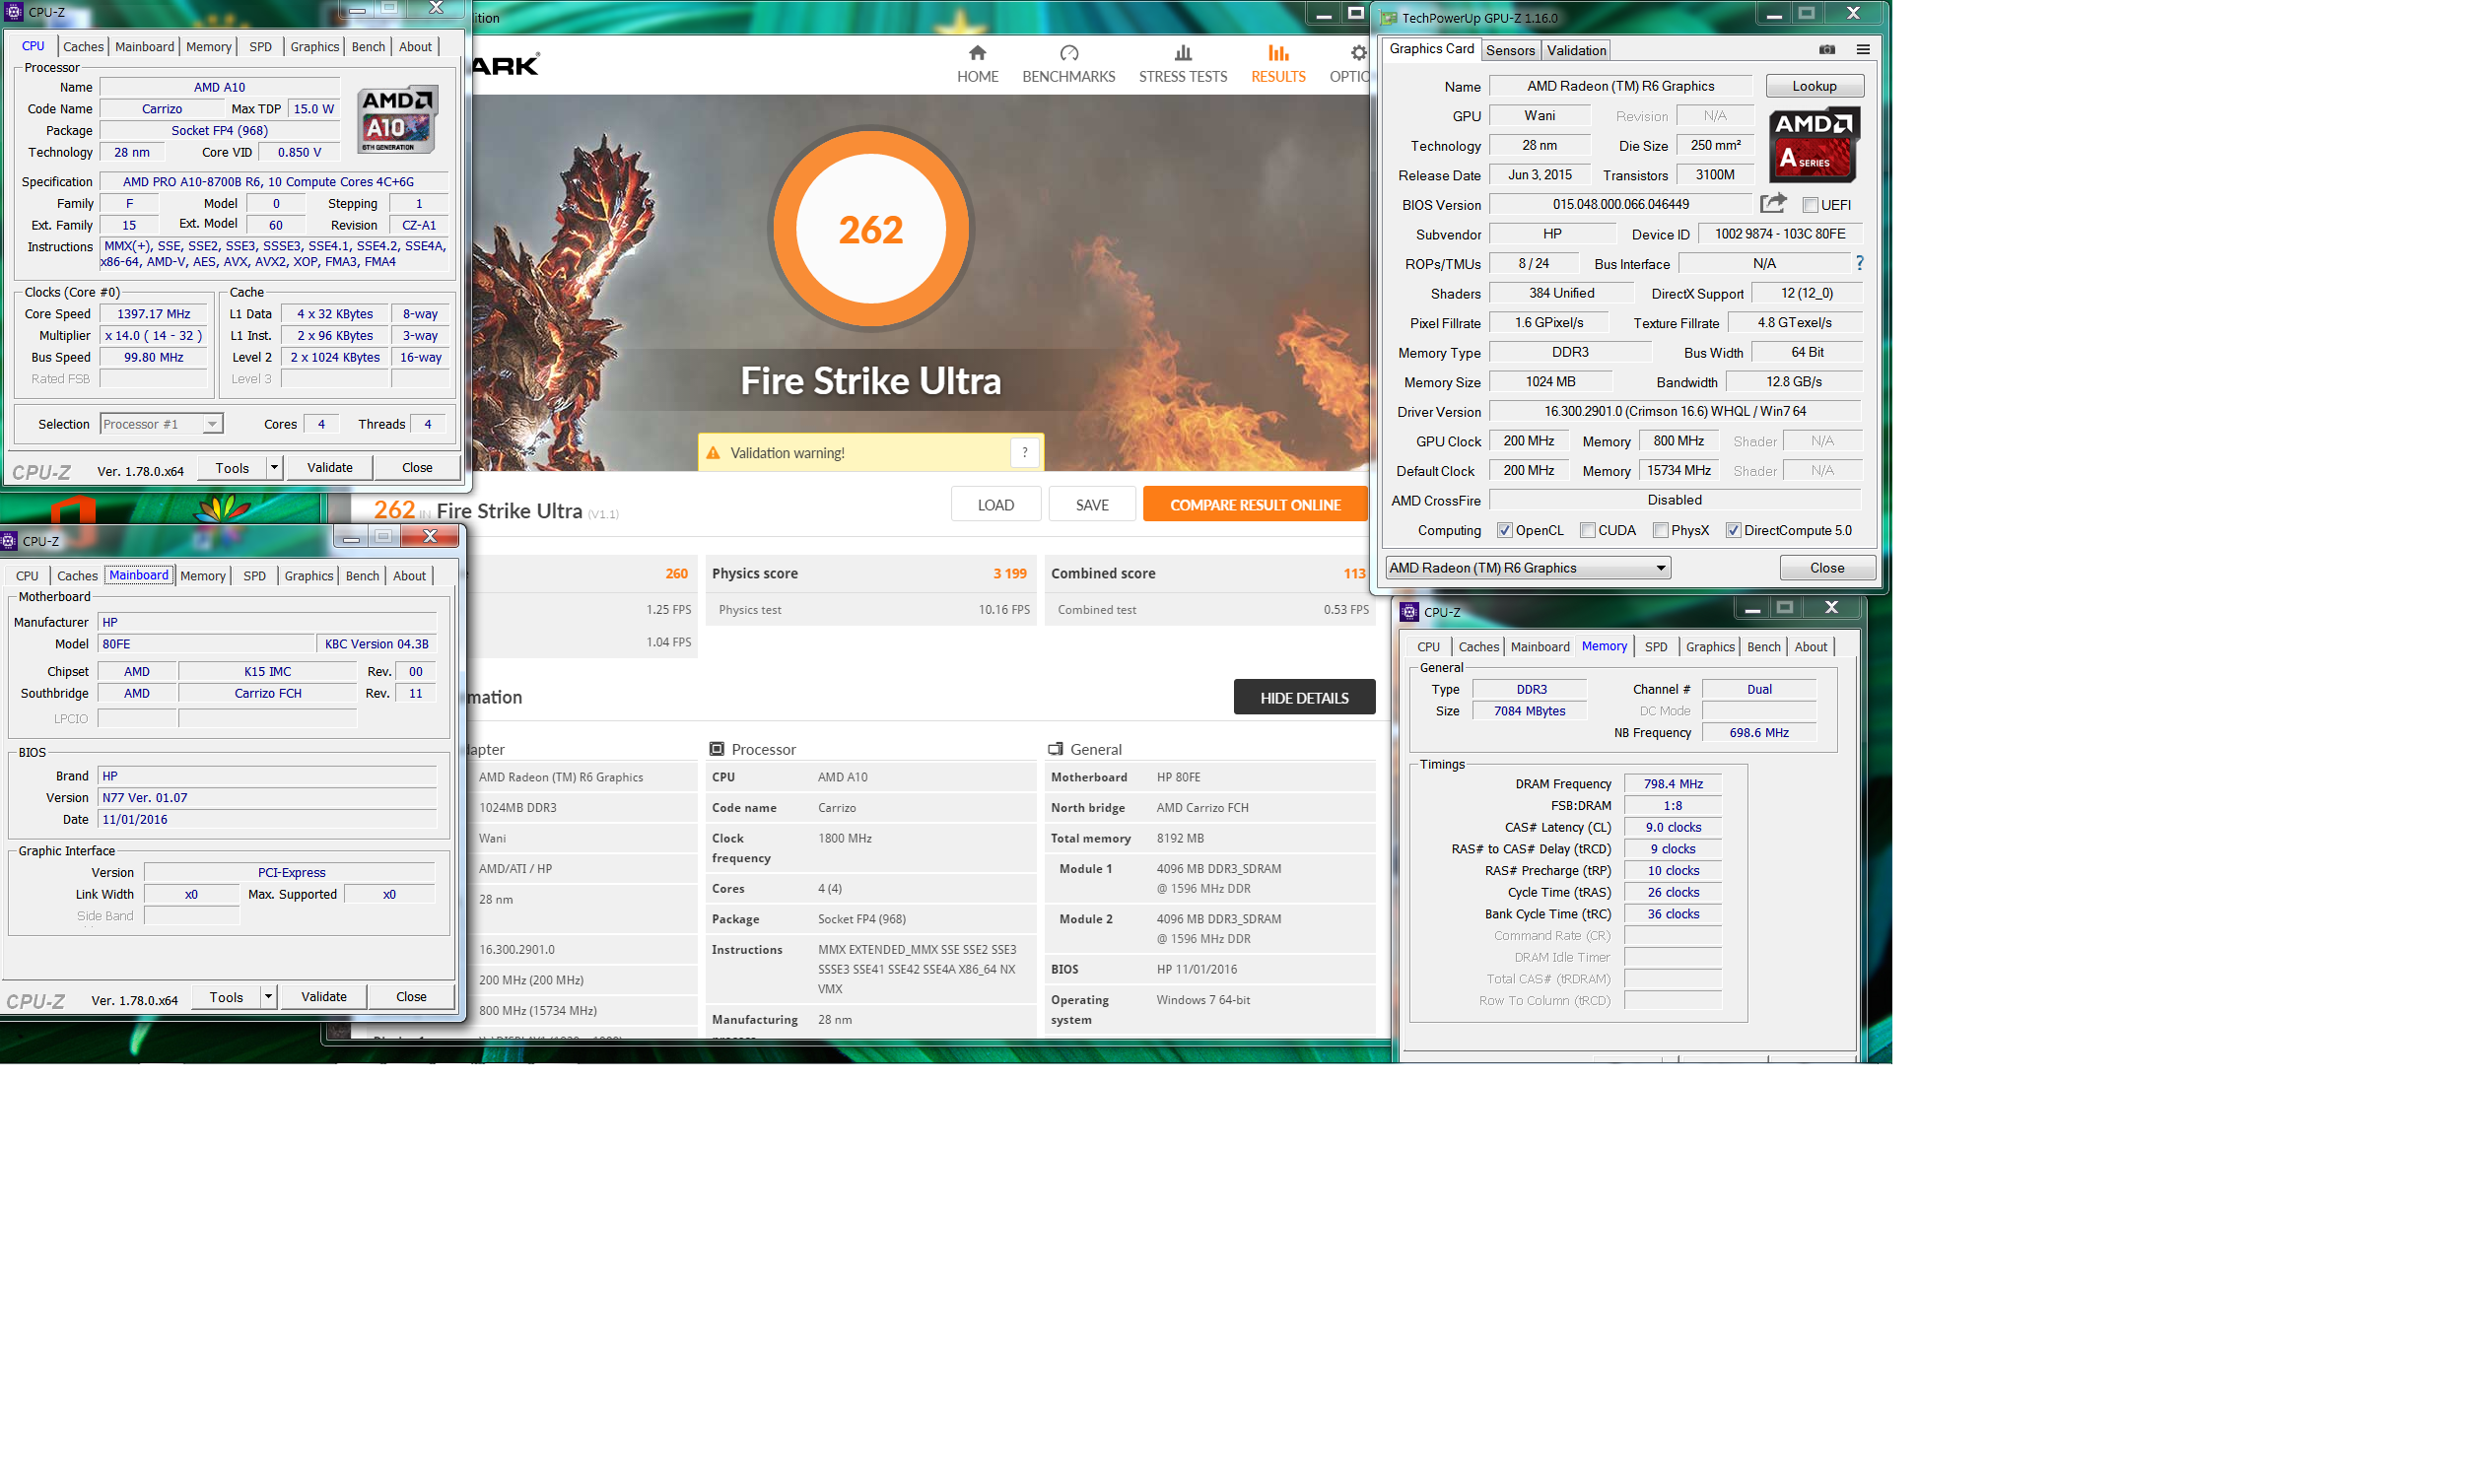
Task: Open the Processor #1 selection dropdown
Action: coord(161,424)
